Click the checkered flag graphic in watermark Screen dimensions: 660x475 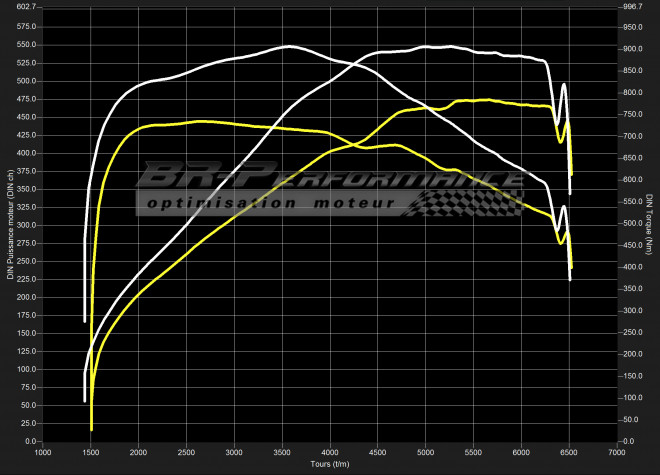470,200
